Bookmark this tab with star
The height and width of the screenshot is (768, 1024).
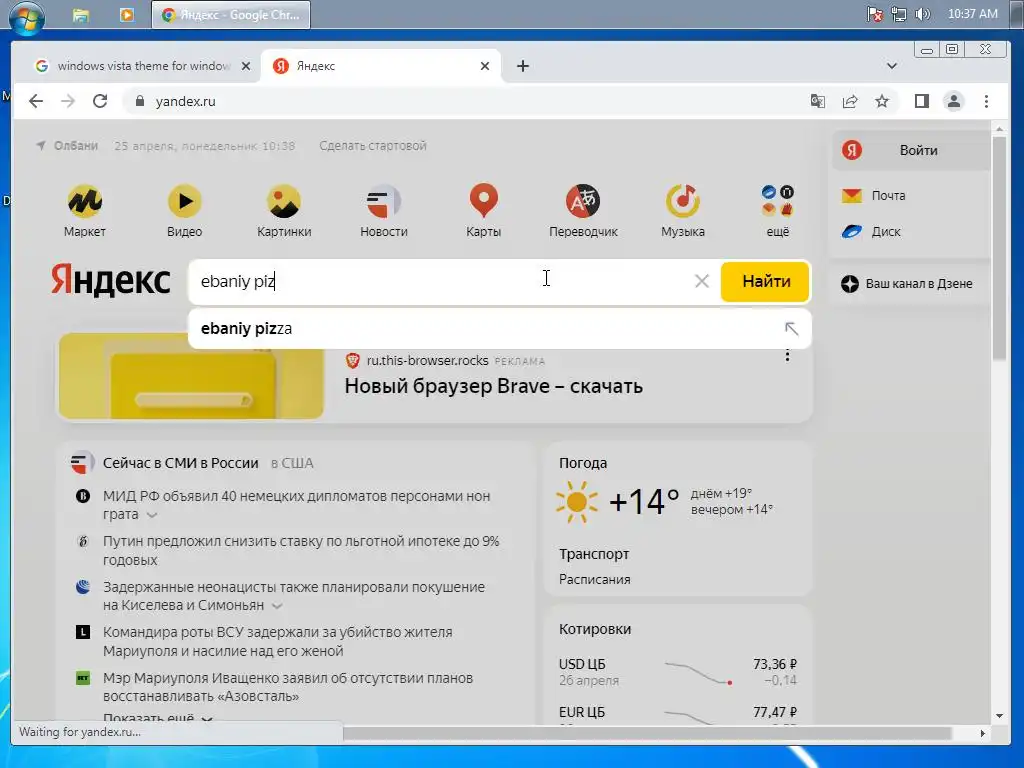pos(882,101)
